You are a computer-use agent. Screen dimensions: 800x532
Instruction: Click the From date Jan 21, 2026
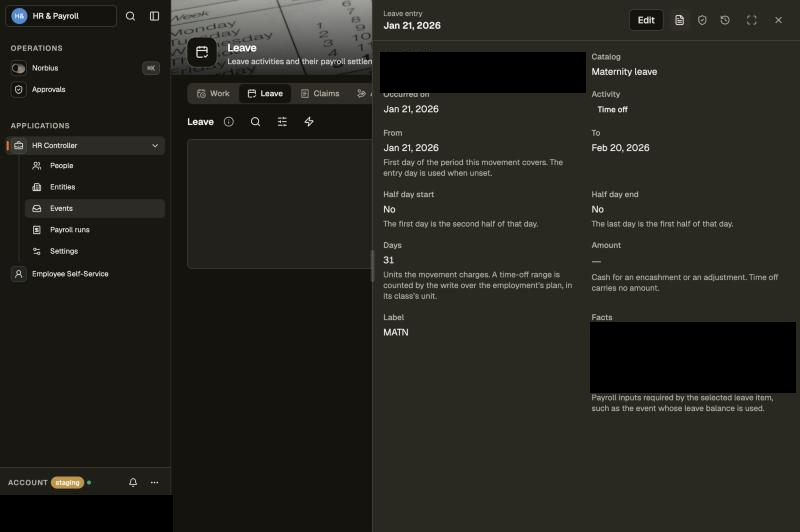(x=411, y=148)
